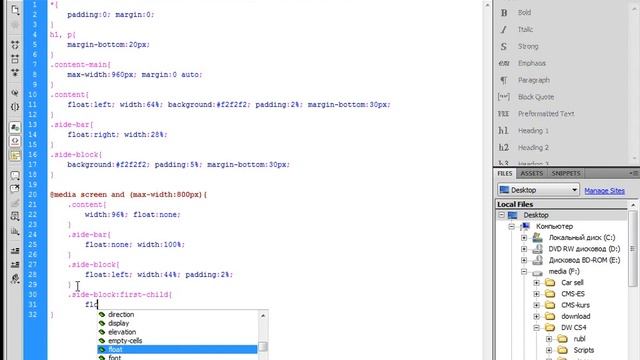The height and width of the screenshot is (360, 640).
Task: Switch to the SNIPPETS tab
Action: pos(566,173)
